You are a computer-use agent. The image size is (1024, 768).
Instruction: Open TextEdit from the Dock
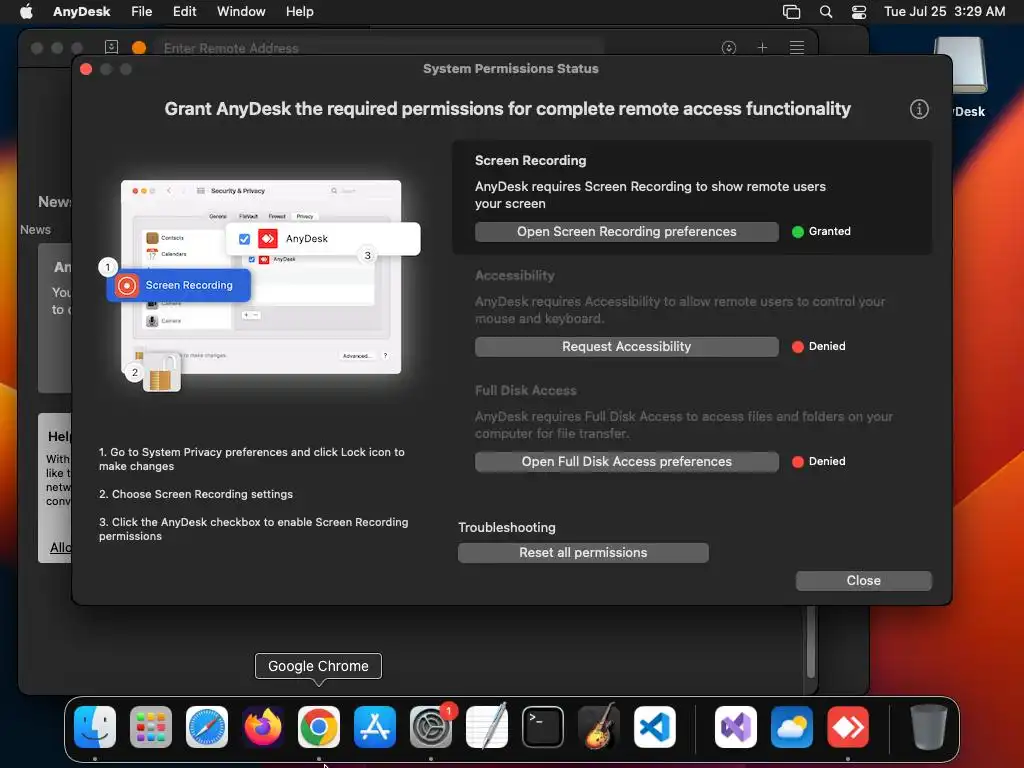(487, 727)
